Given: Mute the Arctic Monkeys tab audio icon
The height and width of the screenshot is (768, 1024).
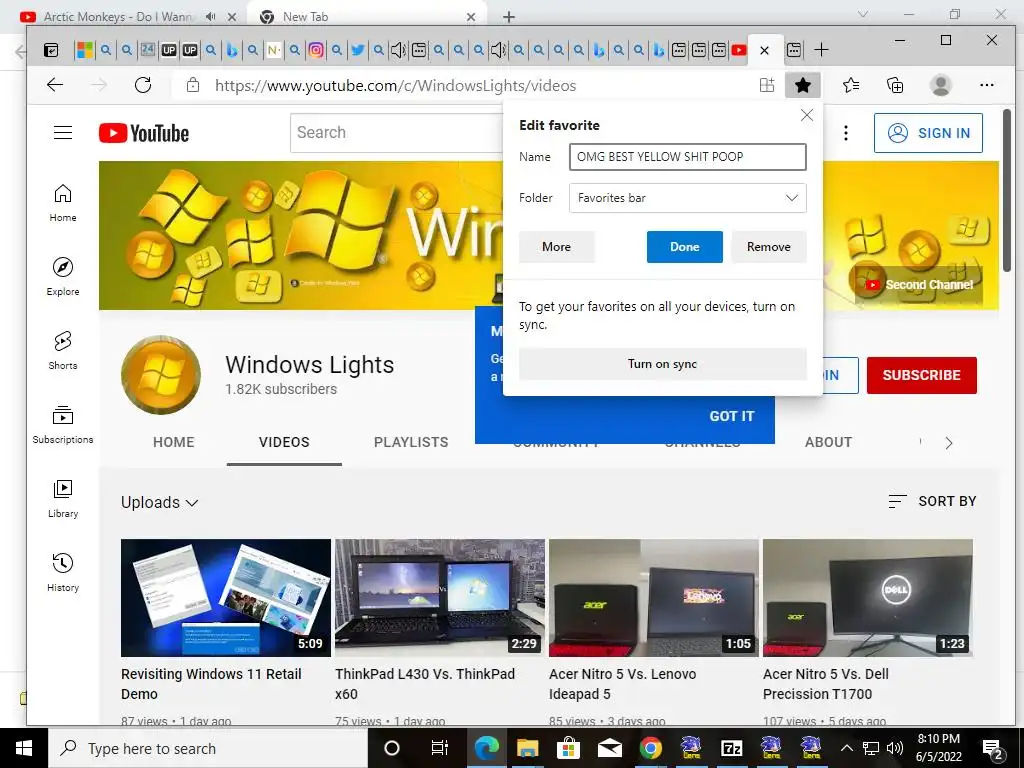Looking at the screenshot, I should click(210, 17).
